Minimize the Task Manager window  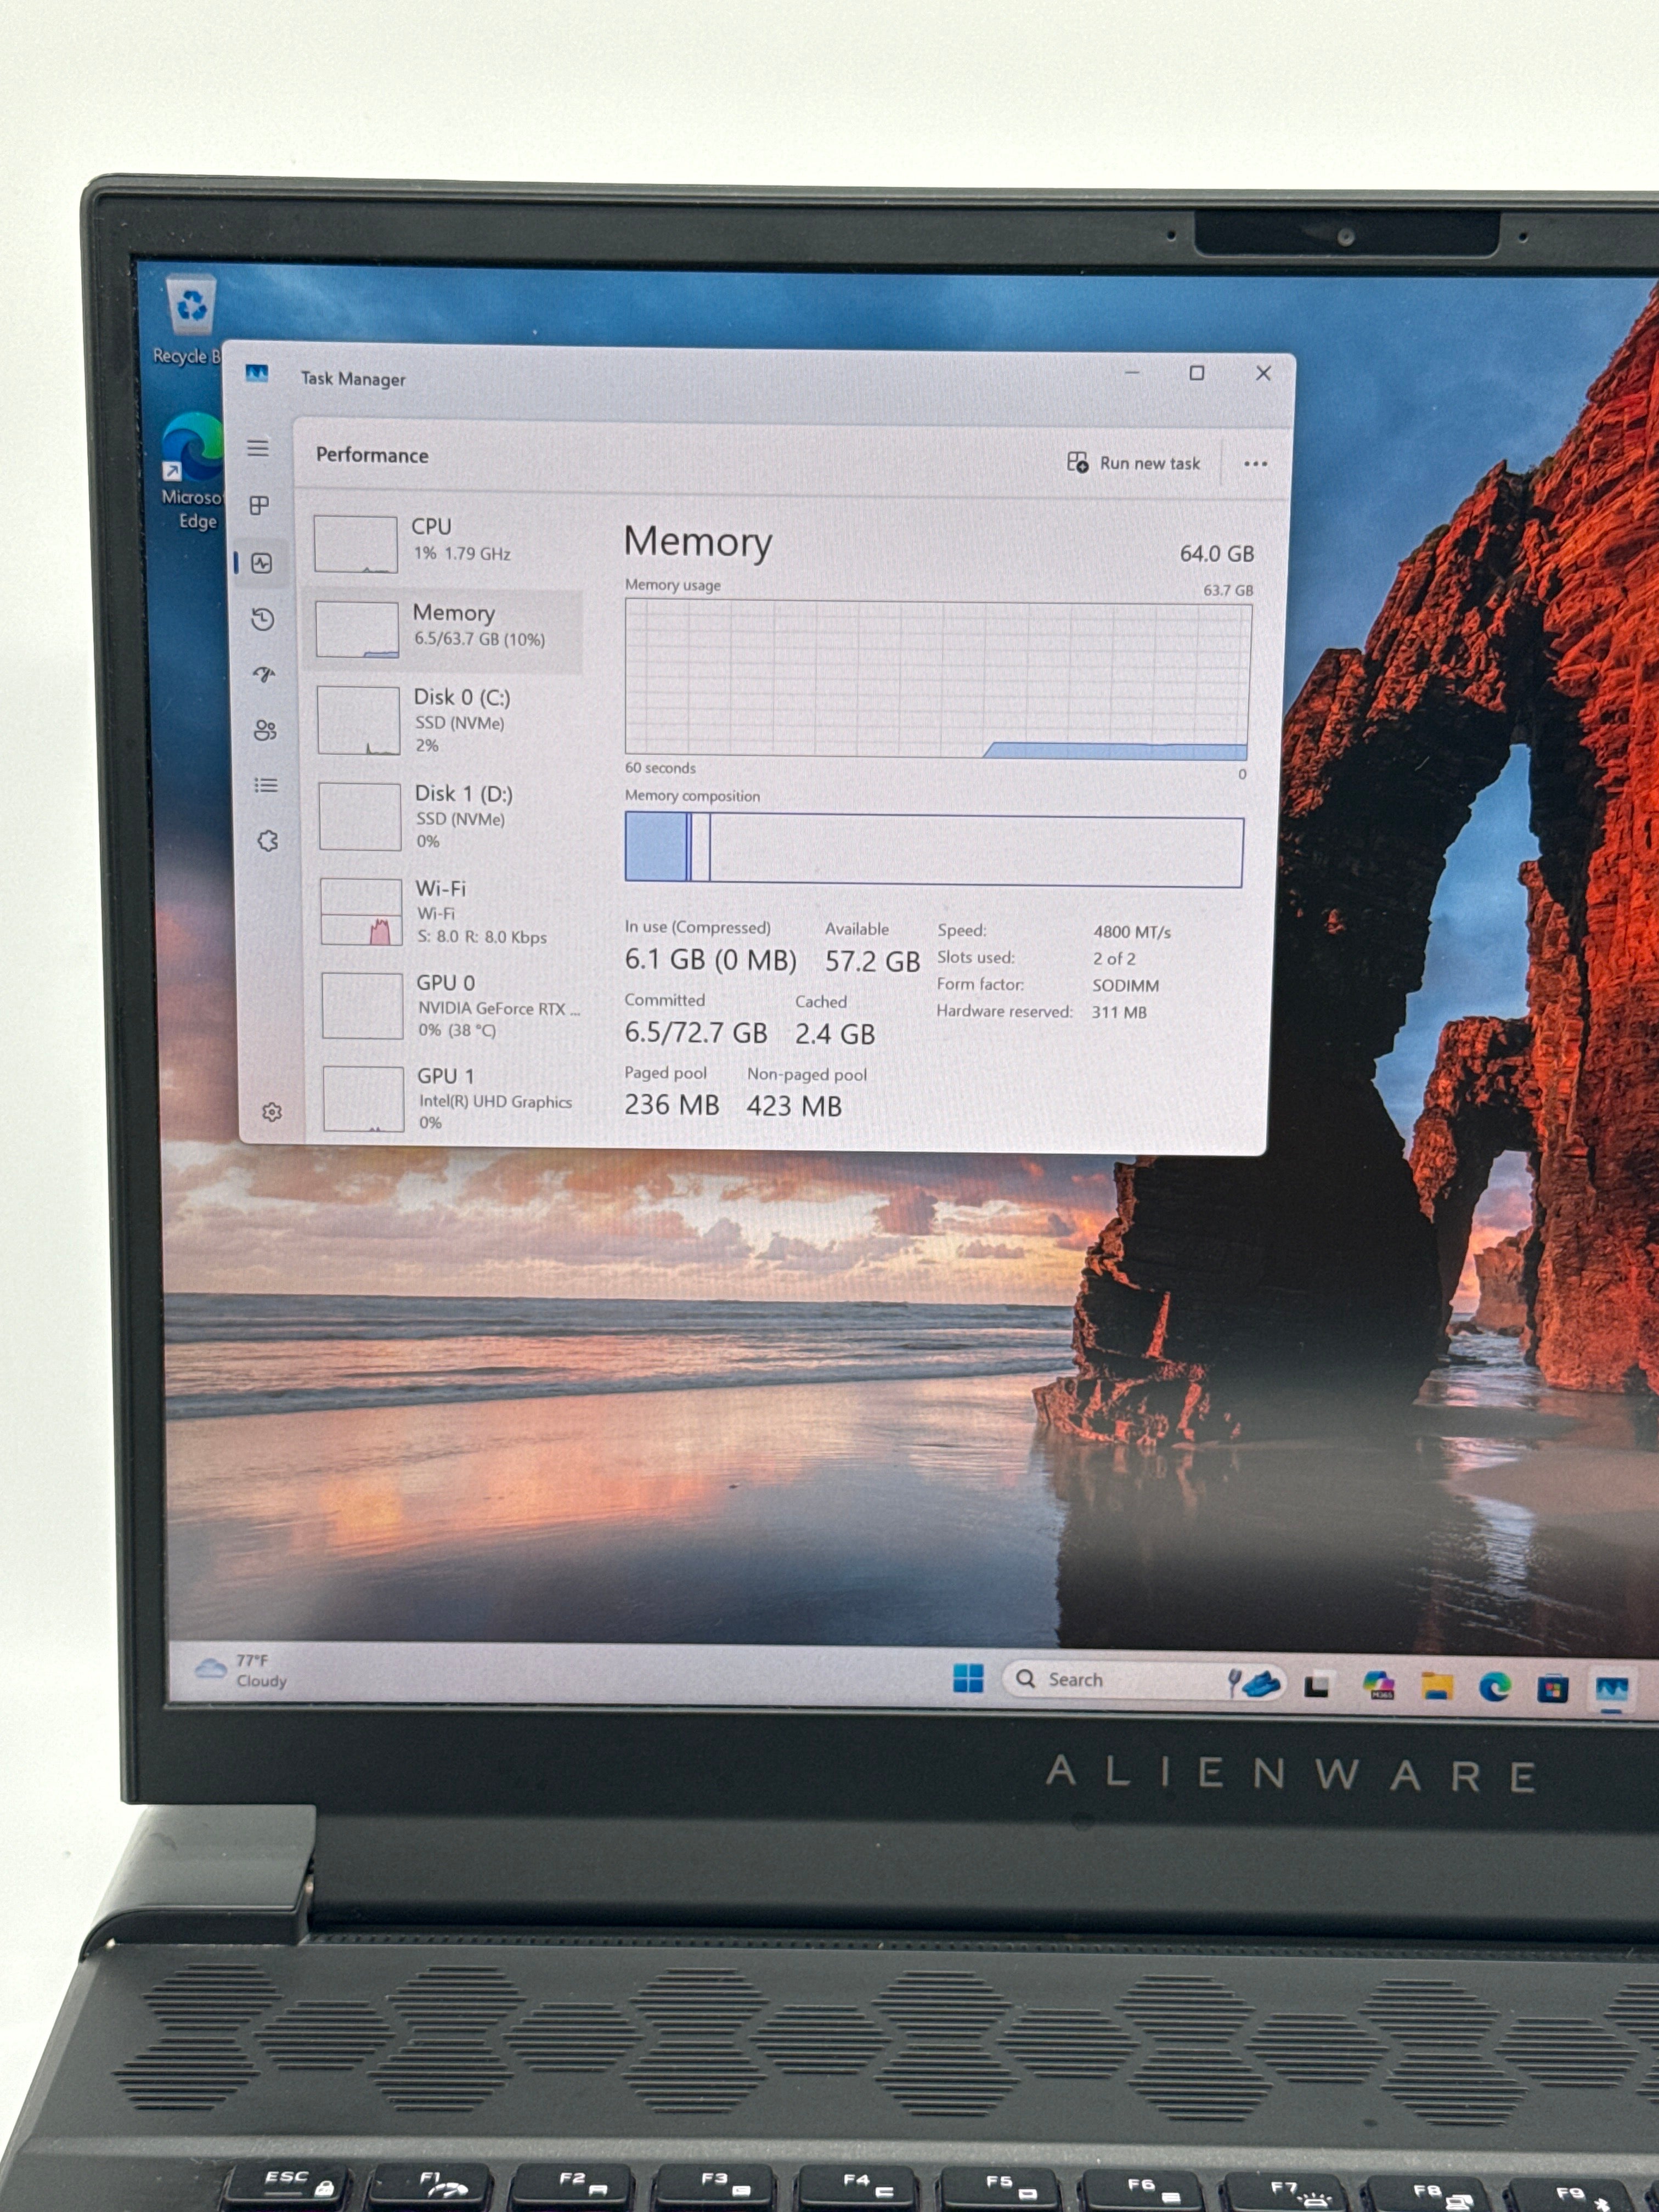1132,372
